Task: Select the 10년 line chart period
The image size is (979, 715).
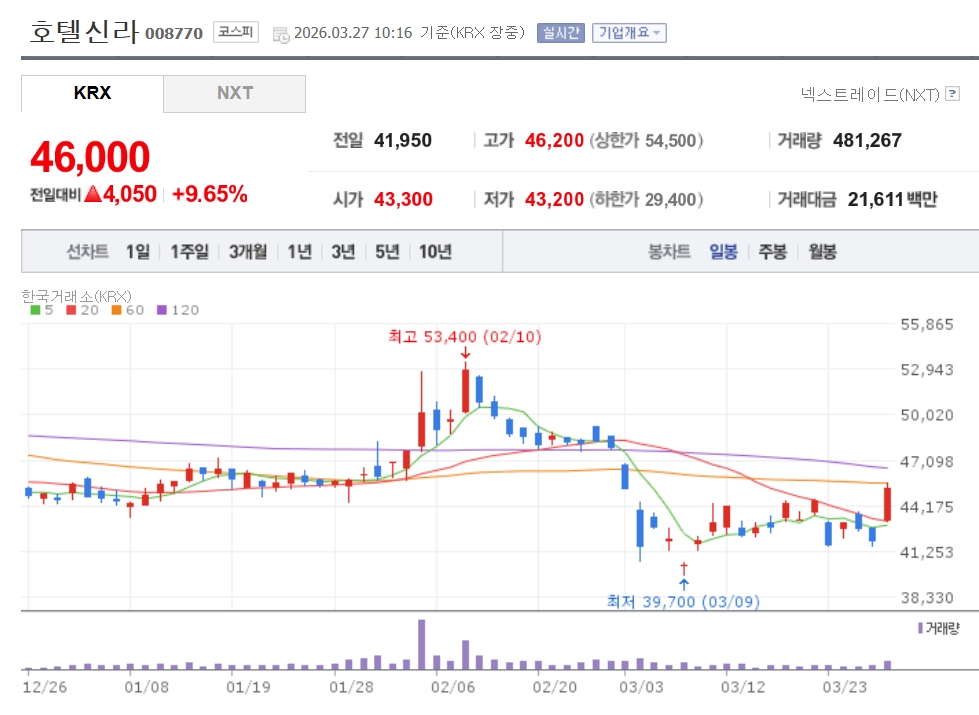Action: [435, 252]
